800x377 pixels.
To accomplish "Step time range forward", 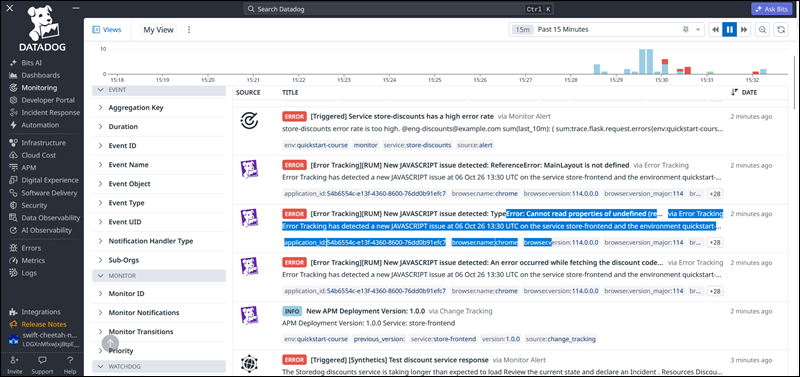I will click(x=744, y=30).
